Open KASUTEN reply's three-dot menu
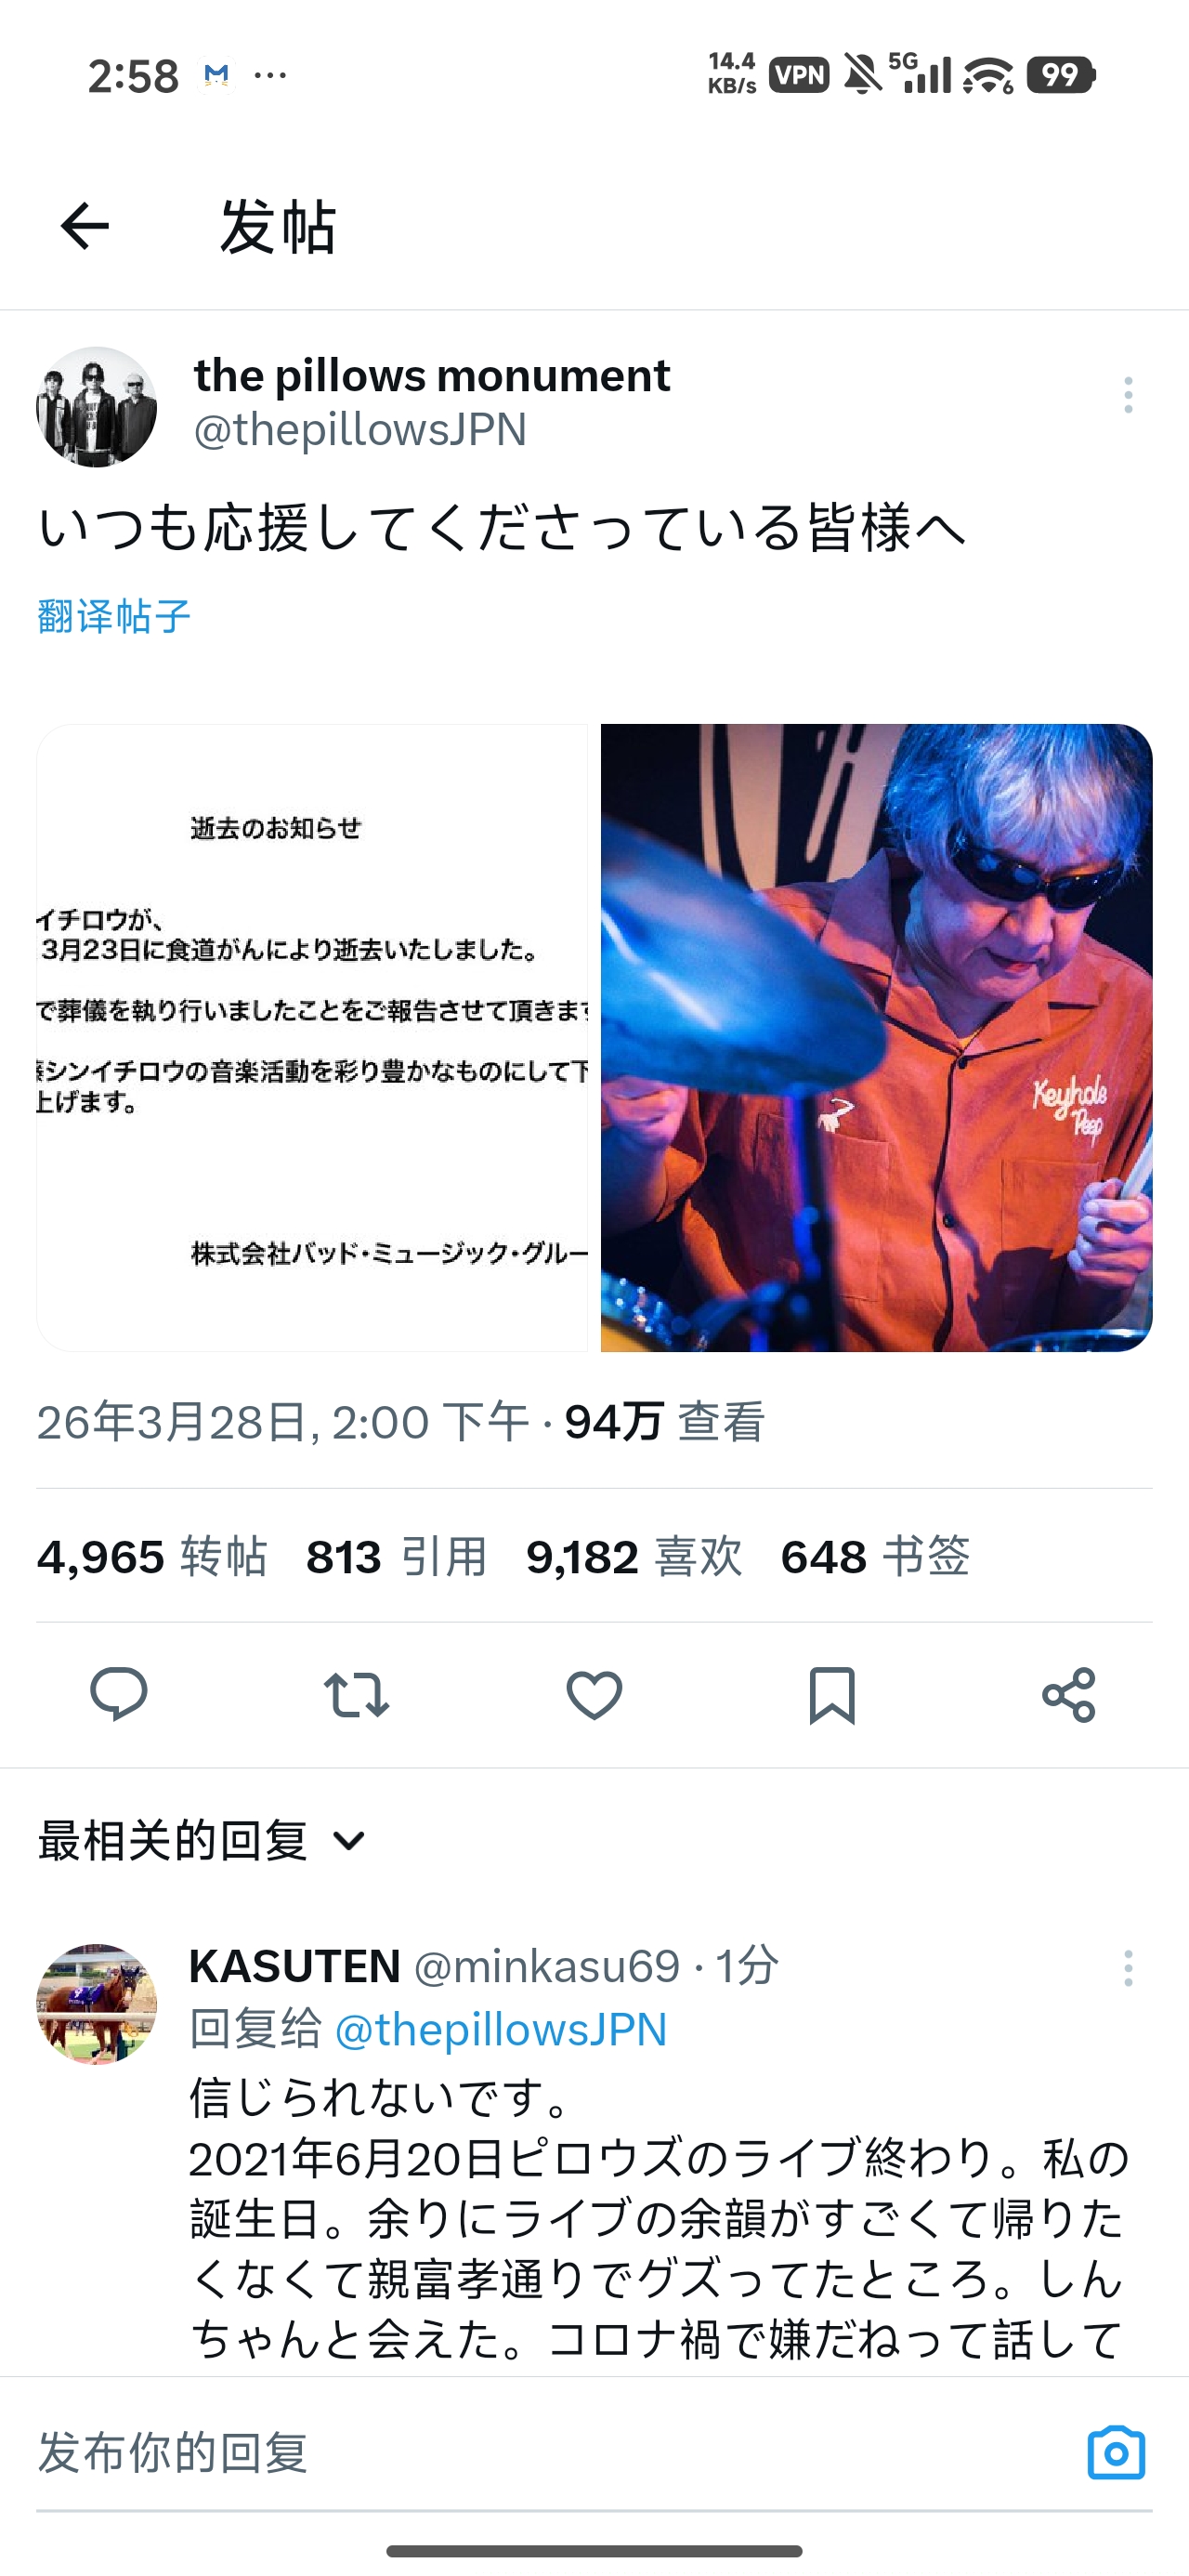 [x=1128, y=1968]
